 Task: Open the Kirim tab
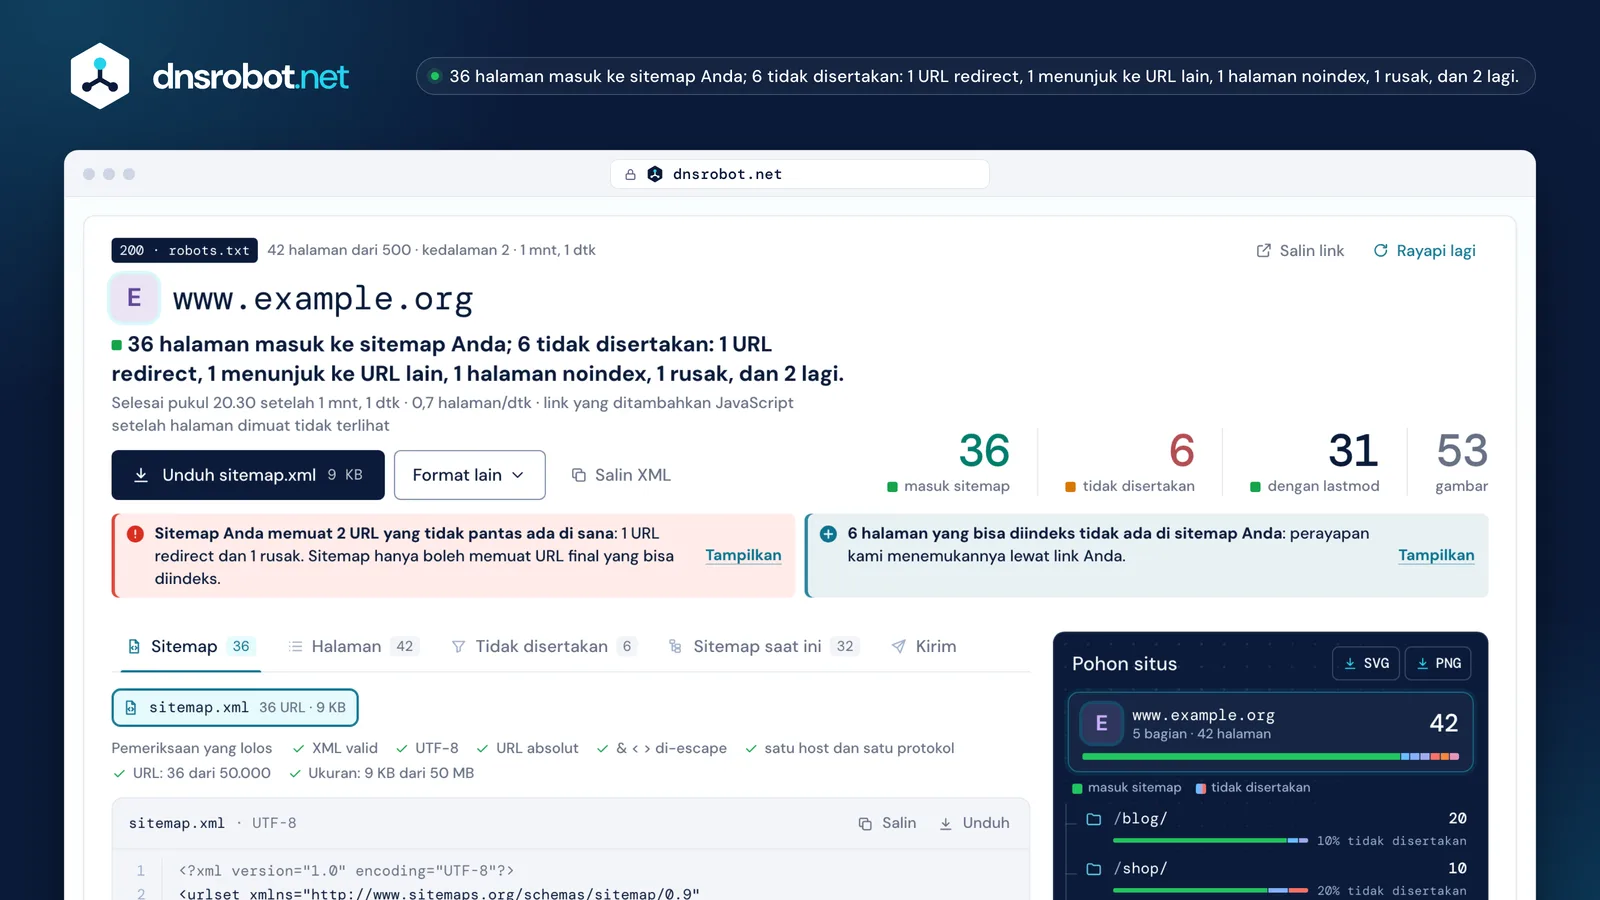[x=924, y=647]
